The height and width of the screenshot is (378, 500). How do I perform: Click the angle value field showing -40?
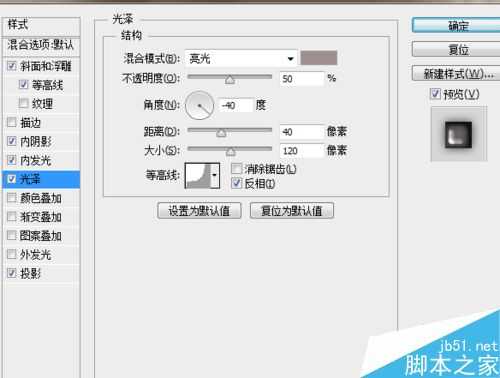pos(235,105)
